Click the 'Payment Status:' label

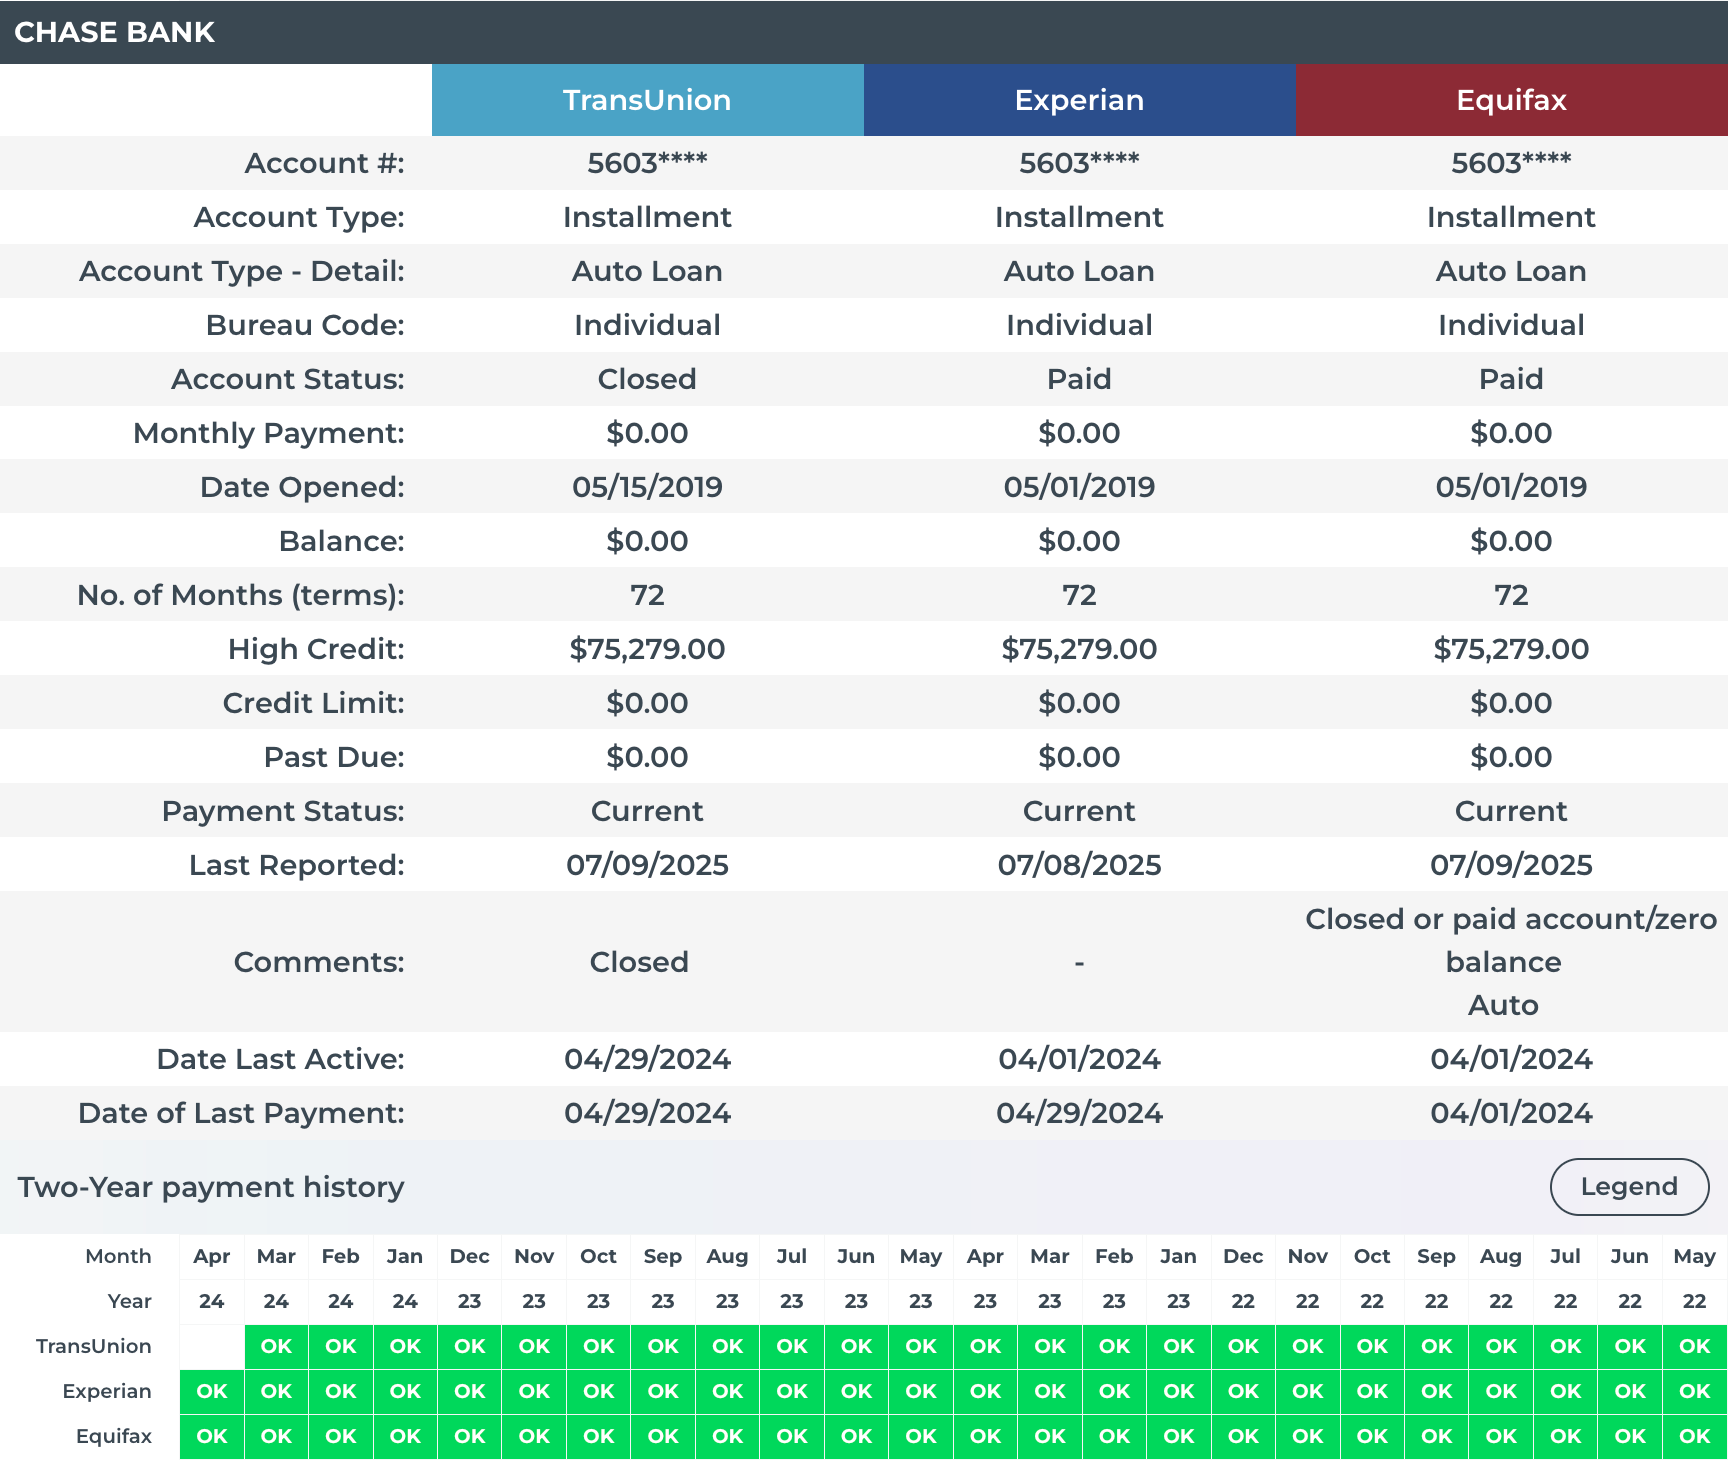coord(283,811)
